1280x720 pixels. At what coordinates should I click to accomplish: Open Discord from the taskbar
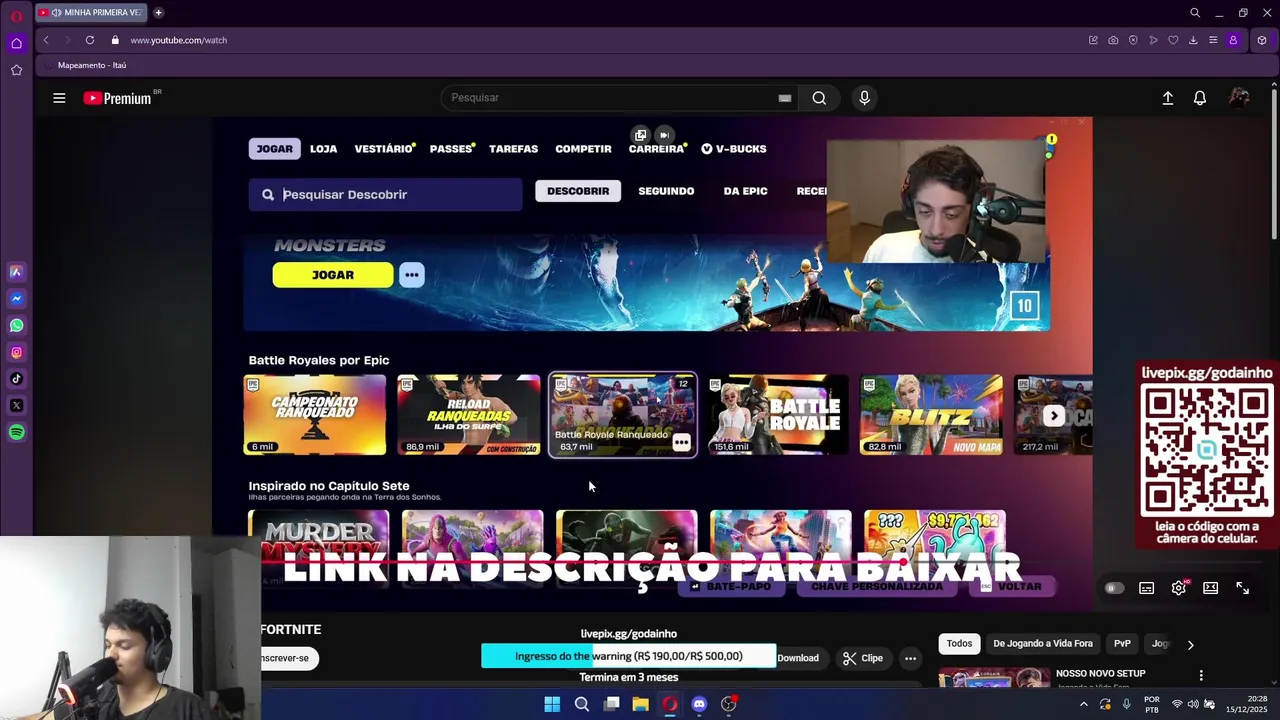699,704
